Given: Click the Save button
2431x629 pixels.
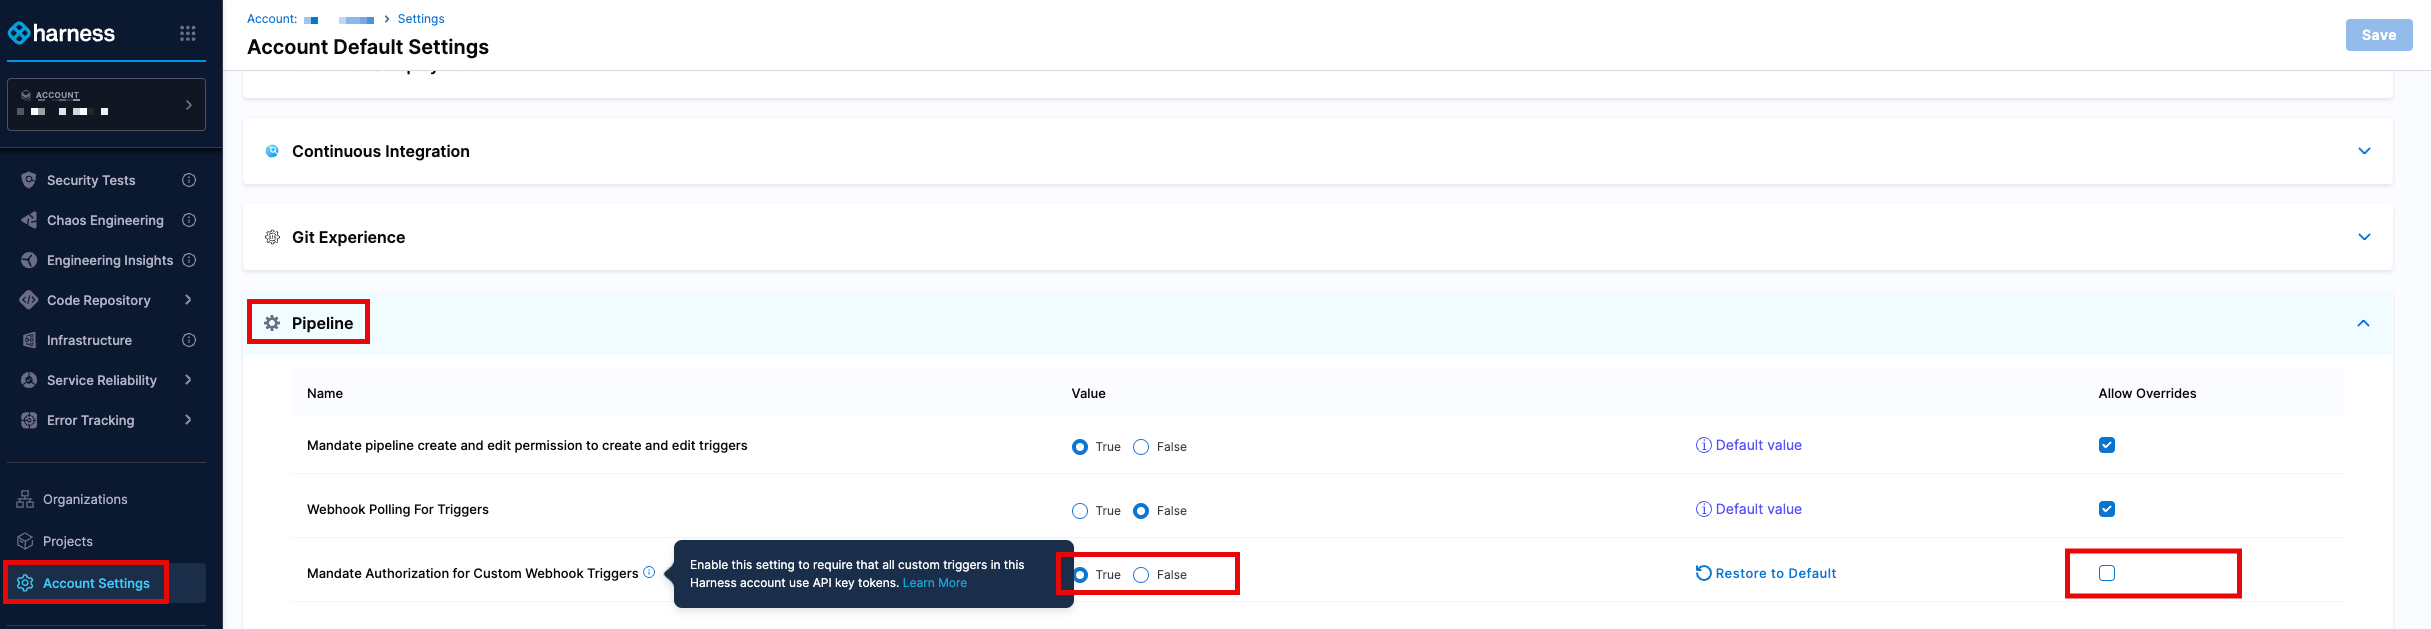Looking at the screenshot, I should click(2378, 35).
